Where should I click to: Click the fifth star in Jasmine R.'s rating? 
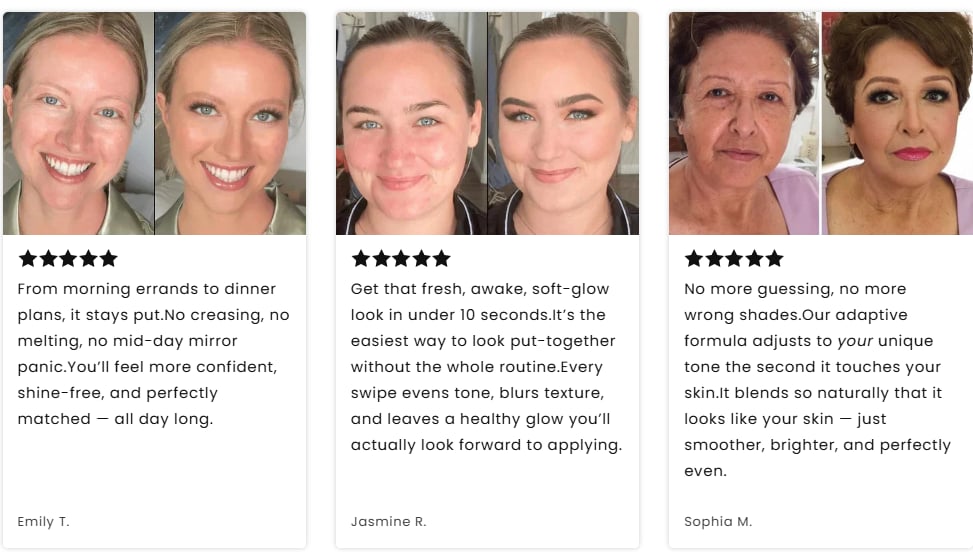pyautogui.click(x=441, y=259)
